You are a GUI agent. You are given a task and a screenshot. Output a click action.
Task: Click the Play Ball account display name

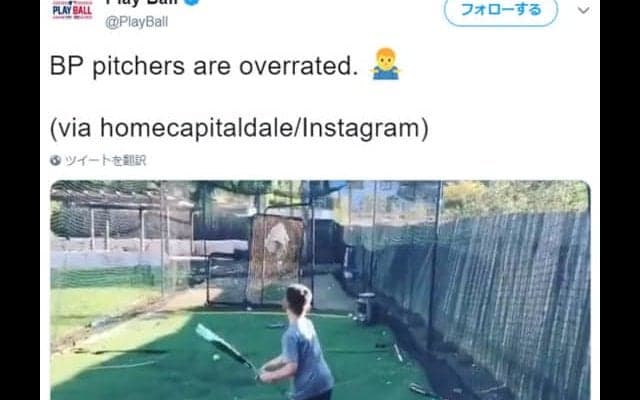click(141, 2)
